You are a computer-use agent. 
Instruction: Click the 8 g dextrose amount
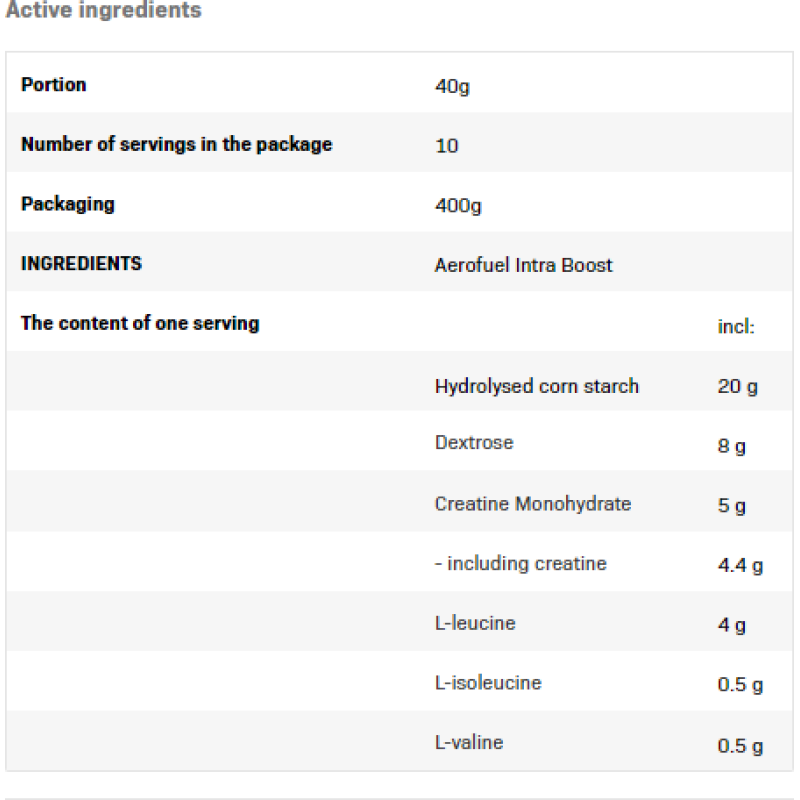click(x=731, y=446)
